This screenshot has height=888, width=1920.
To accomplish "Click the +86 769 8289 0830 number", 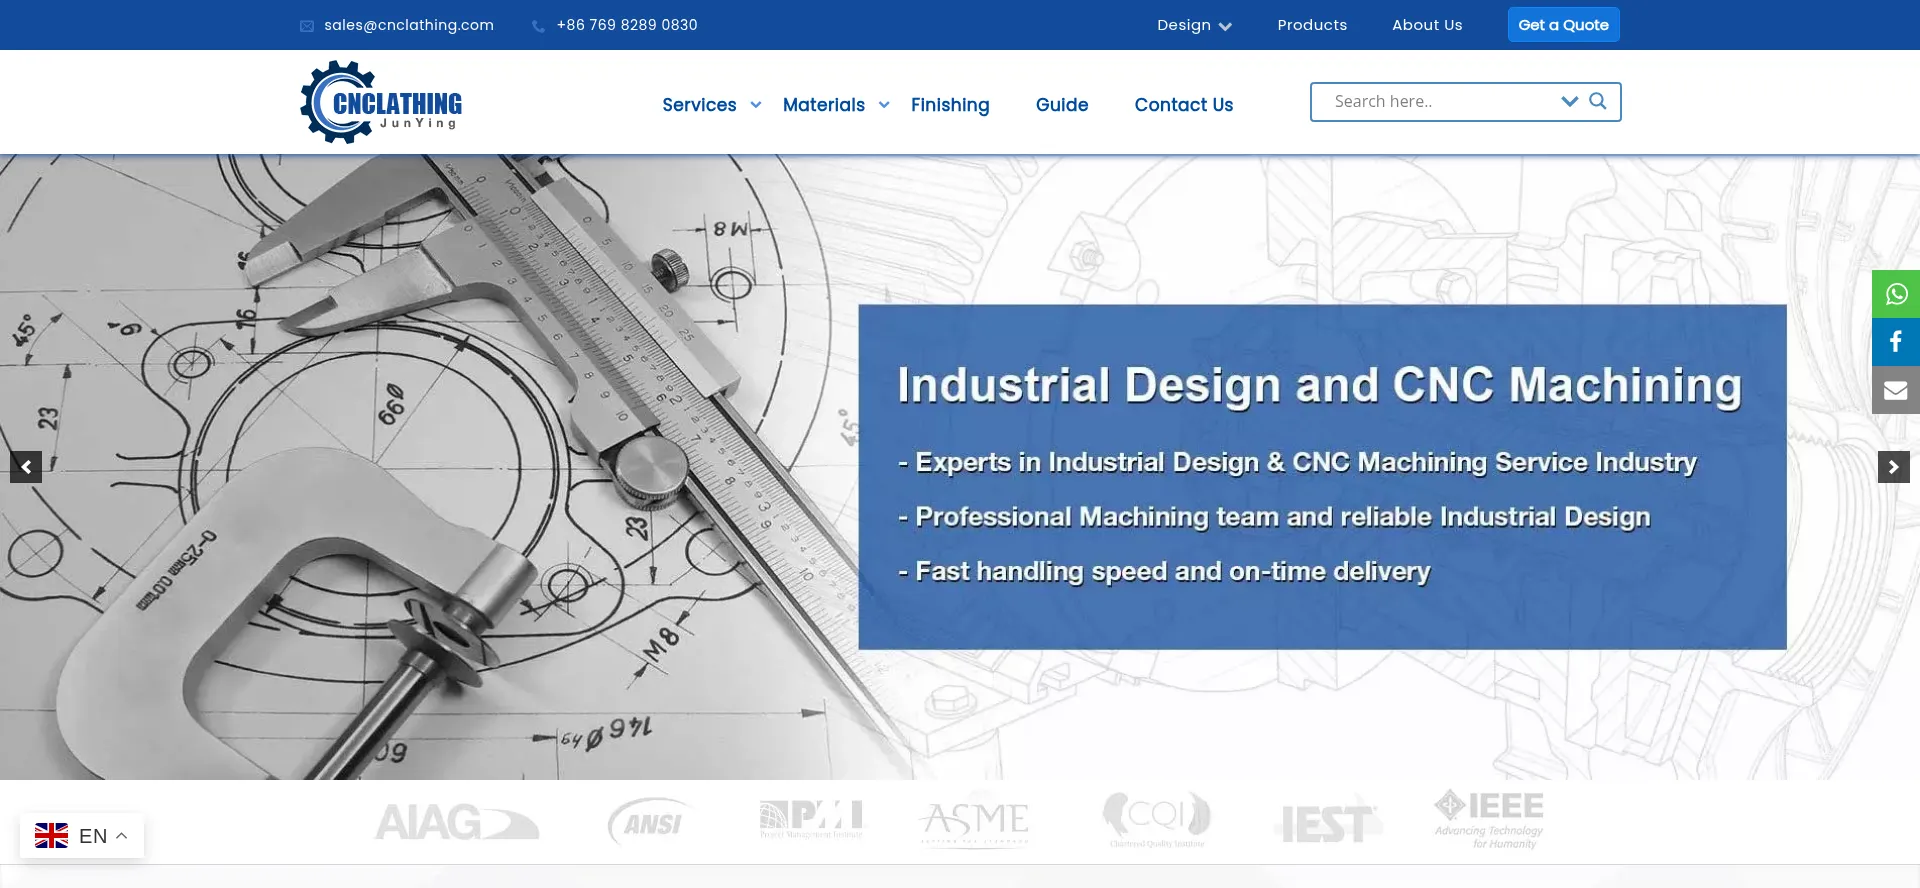I will (x=627, y=25).
